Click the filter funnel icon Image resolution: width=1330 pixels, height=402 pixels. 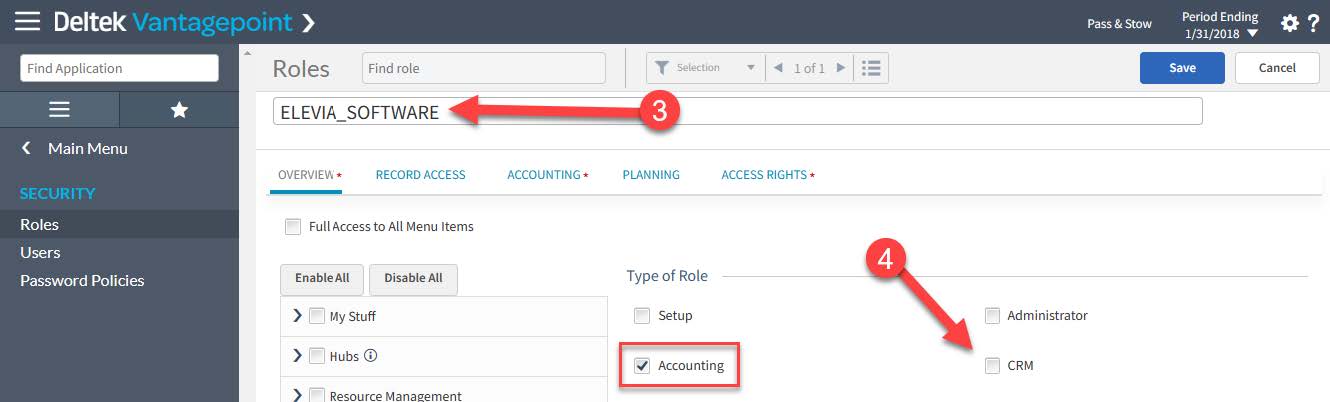coord(661,68)
